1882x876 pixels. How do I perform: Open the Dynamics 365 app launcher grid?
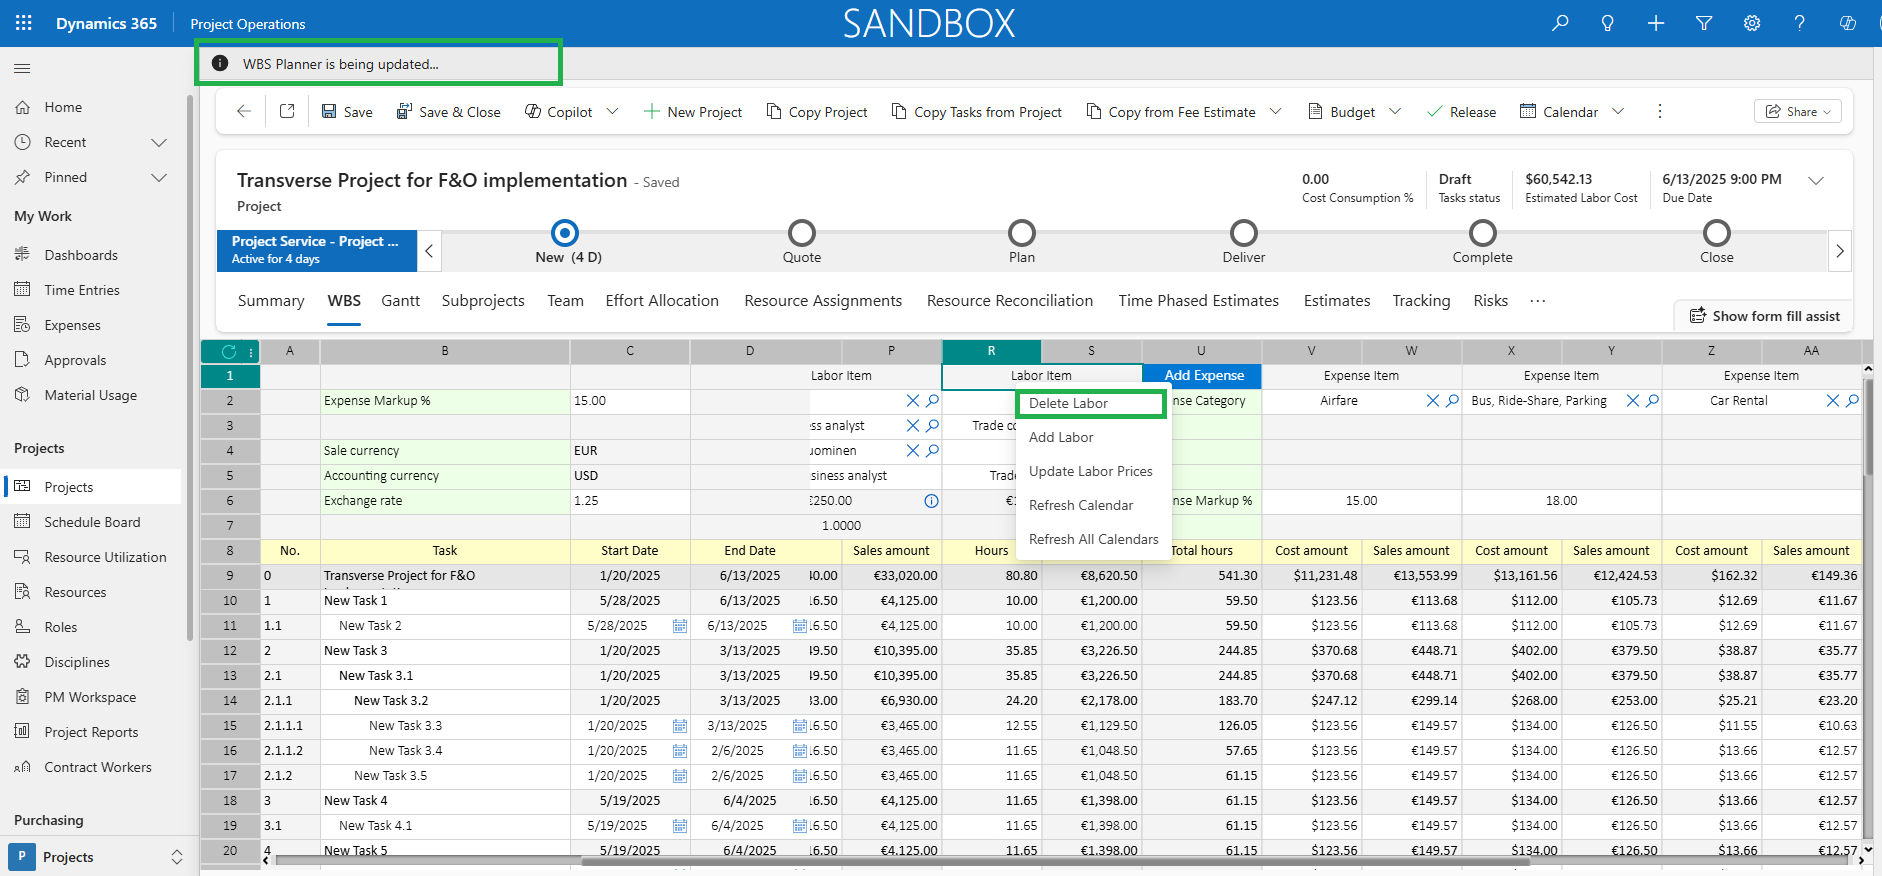click(24, 23)
